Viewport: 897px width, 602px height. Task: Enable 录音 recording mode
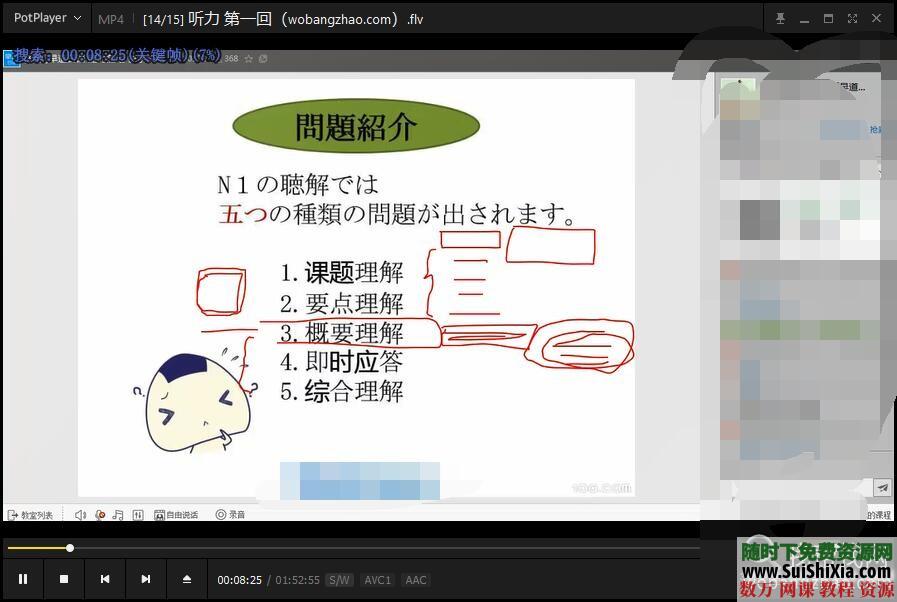coord(229,514)
